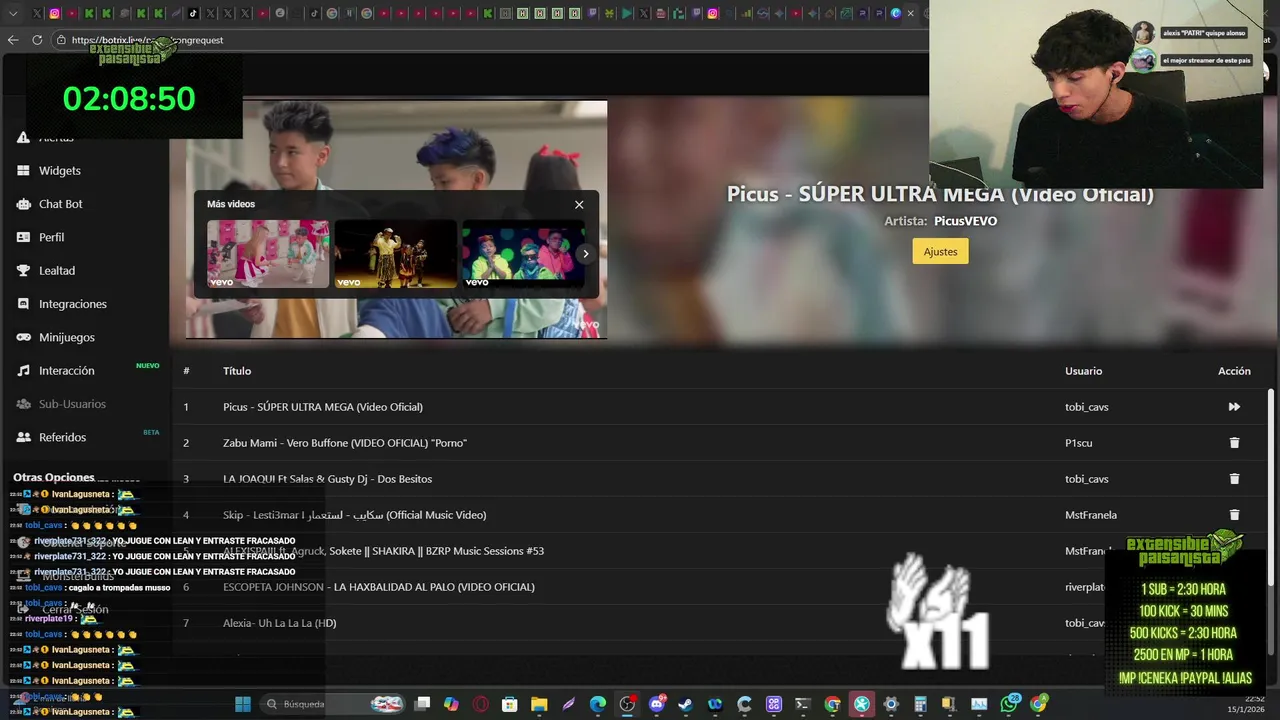Image resolution: width=1280 pixels, height=720 pixels.
Task: Click the Acción column header
Action: click(x=1234, y=371)
